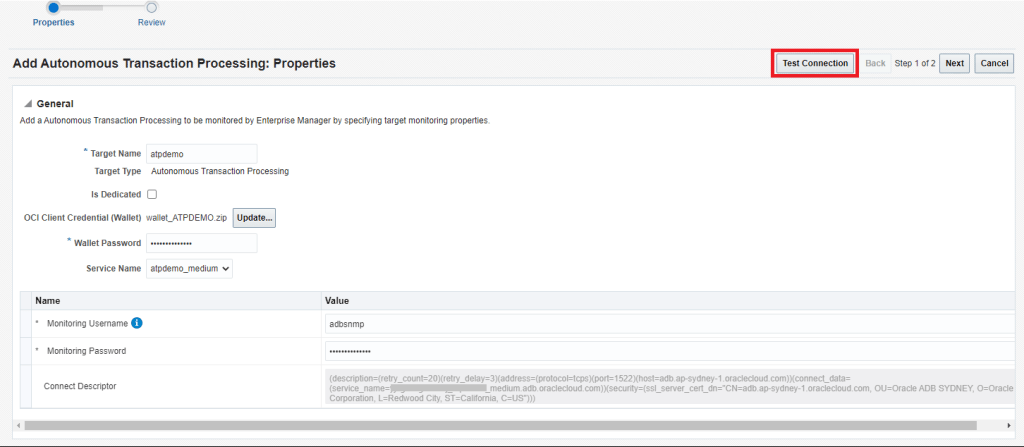
Task: Click the Name column header
Action: point(49,300)
